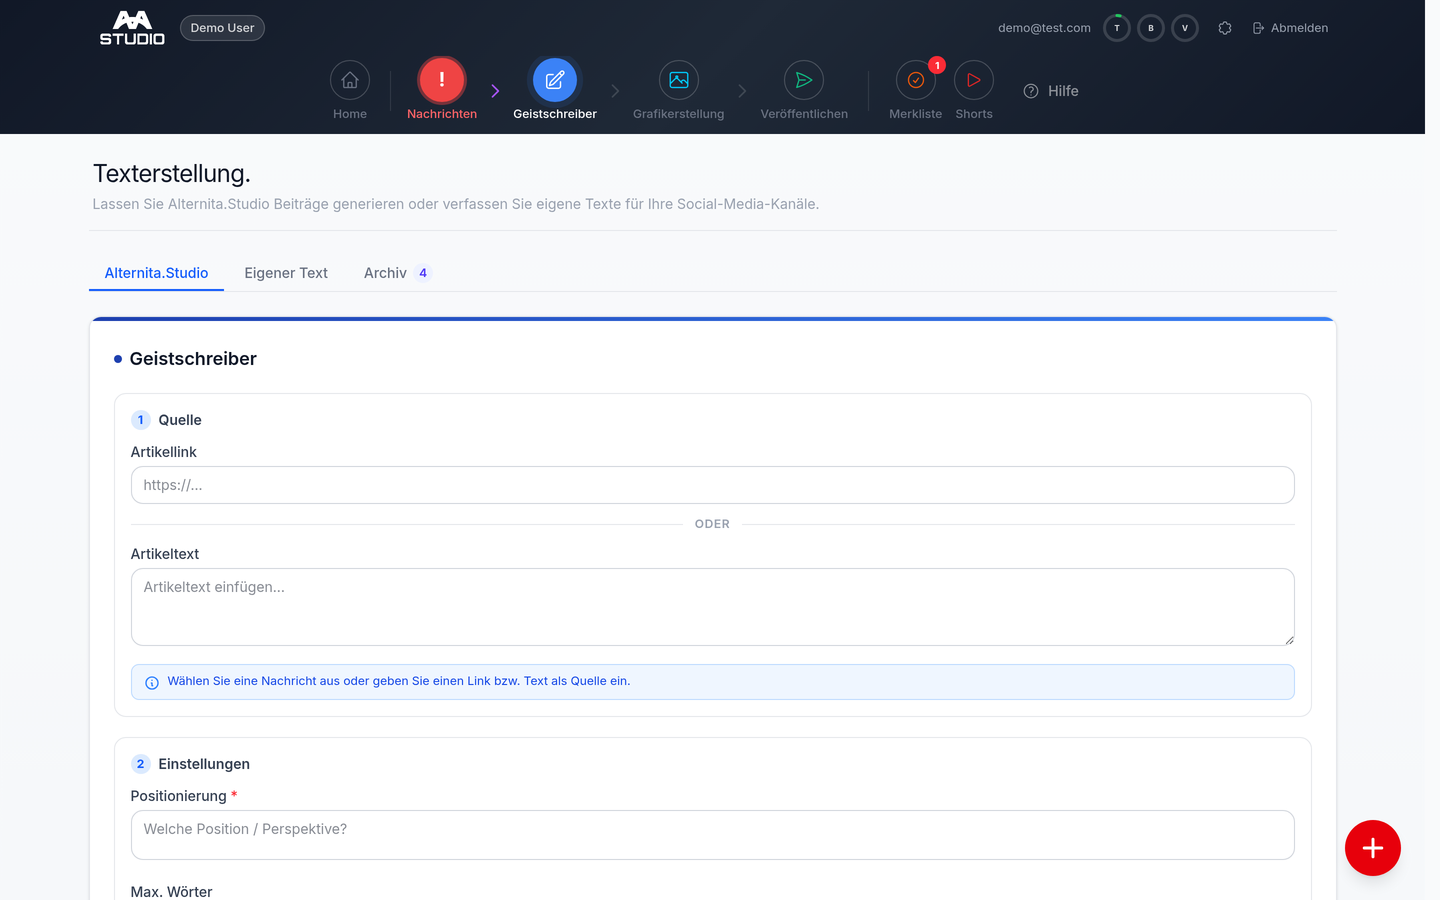Click the Quelle step 1 heading
This screenshot has height=900, width=1440.
point(180,420)
